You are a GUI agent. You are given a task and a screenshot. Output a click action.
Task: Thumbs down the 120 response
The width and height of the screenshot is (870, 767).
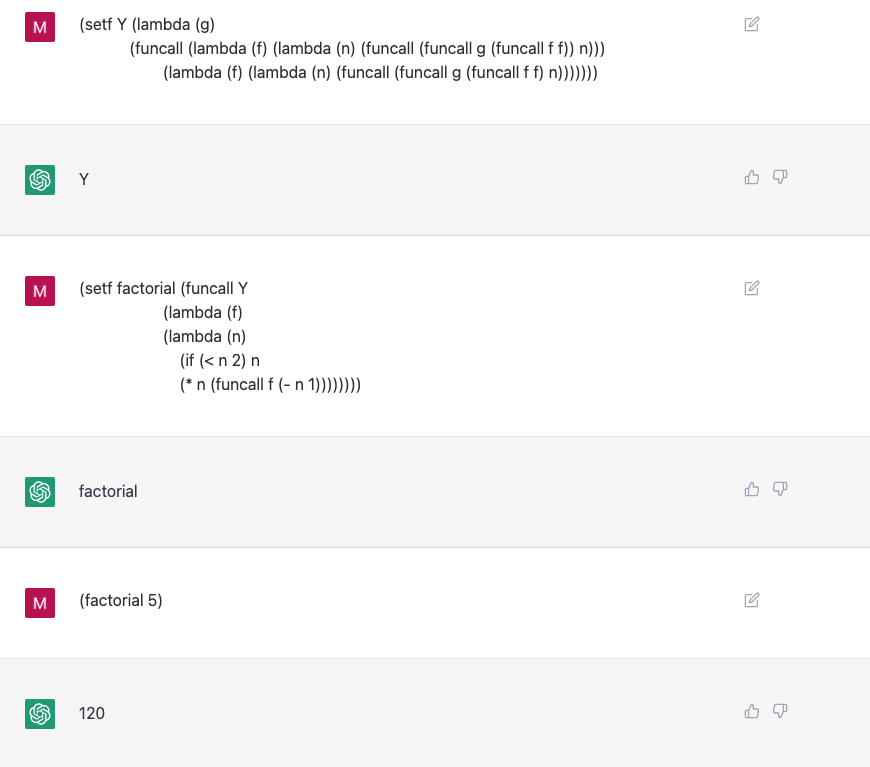pos(780,711)
